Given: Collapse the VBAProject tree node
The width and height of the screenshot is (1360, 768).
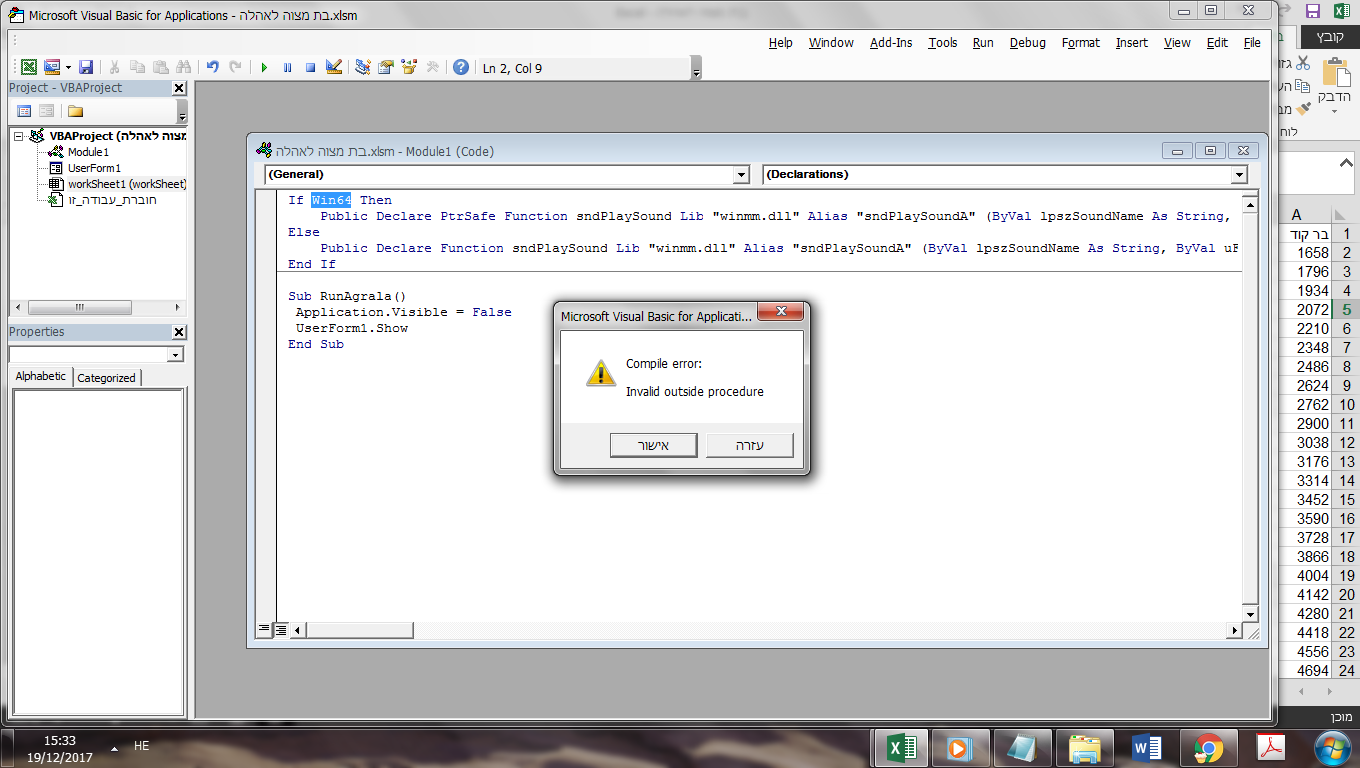Looking at the screenshot, I should click(19, 136).
